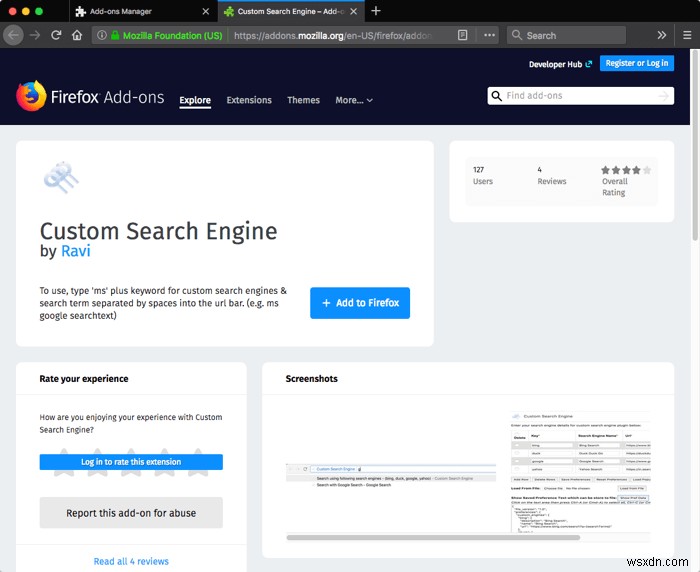Click the 127 Users statistic
This screenshot has width=700, height=572.
point(483,175)
